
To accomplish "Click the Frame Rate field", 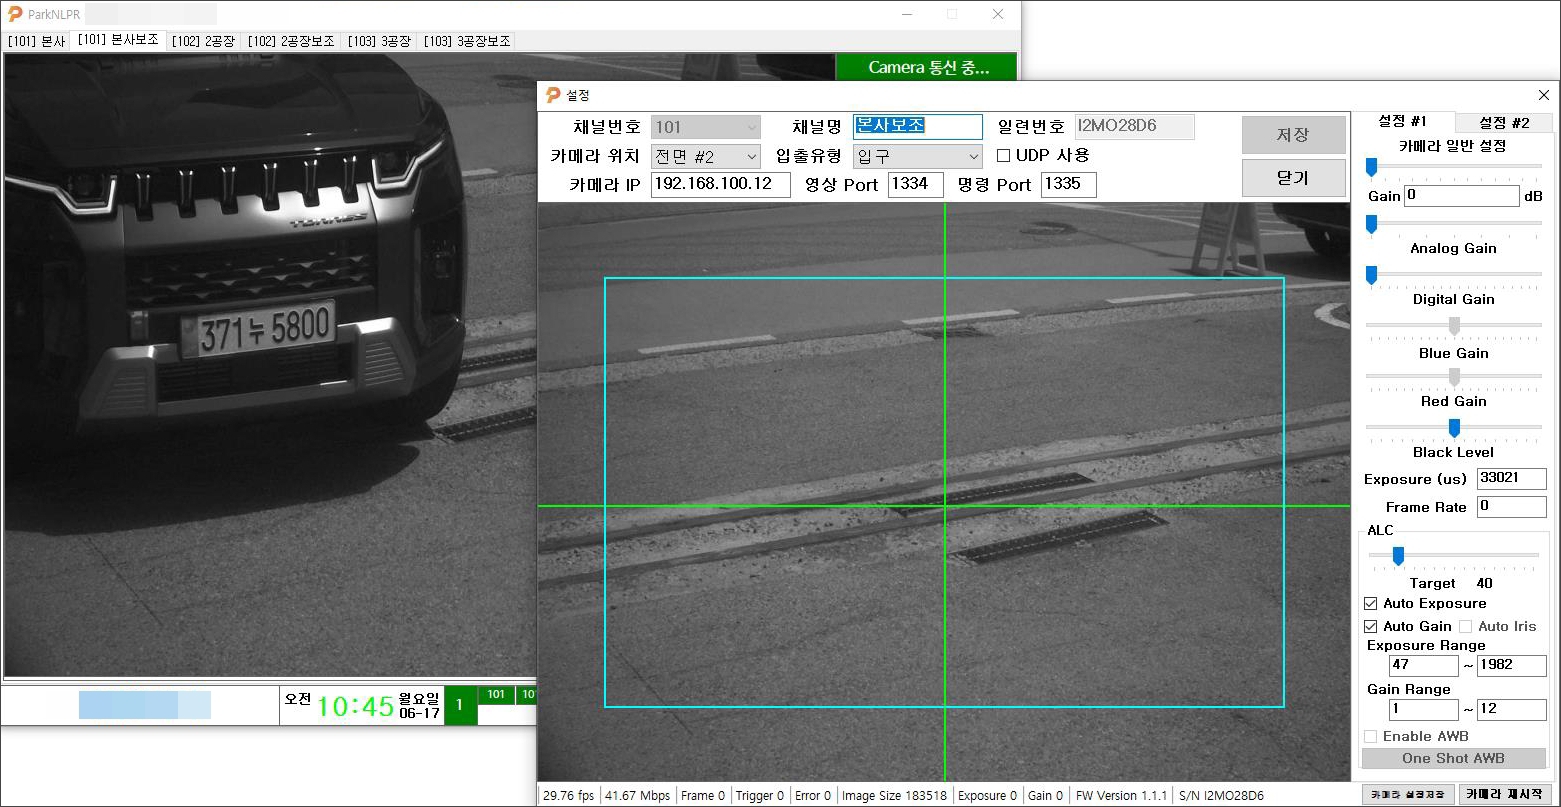I will [1512, 507].
